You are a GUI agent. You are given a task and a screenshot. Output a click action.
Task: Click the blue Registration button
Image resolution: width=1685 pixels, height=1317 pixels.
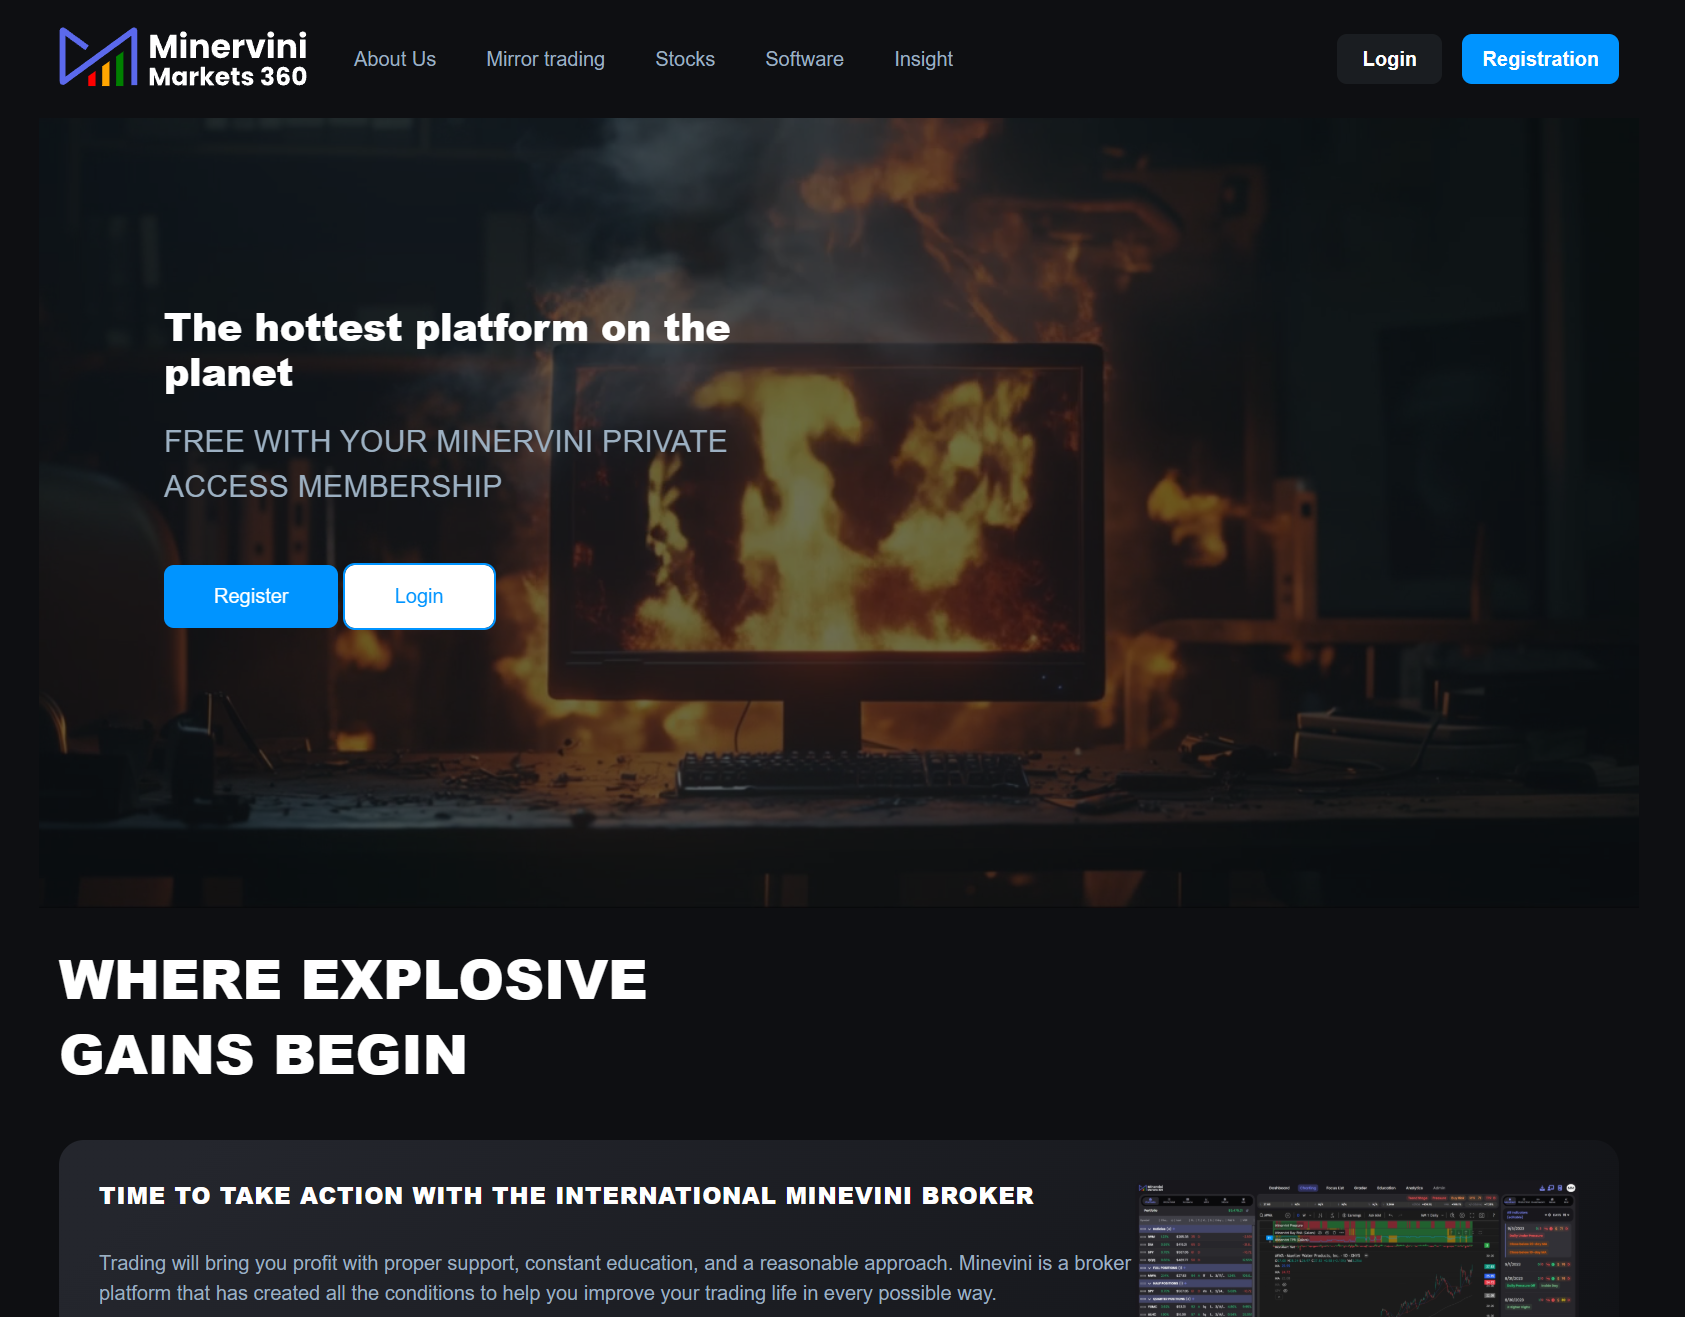coord(1539,59)
